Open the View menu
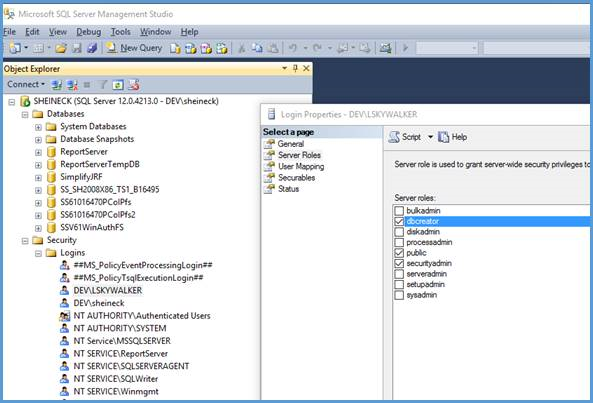 (x=57, y=32)
